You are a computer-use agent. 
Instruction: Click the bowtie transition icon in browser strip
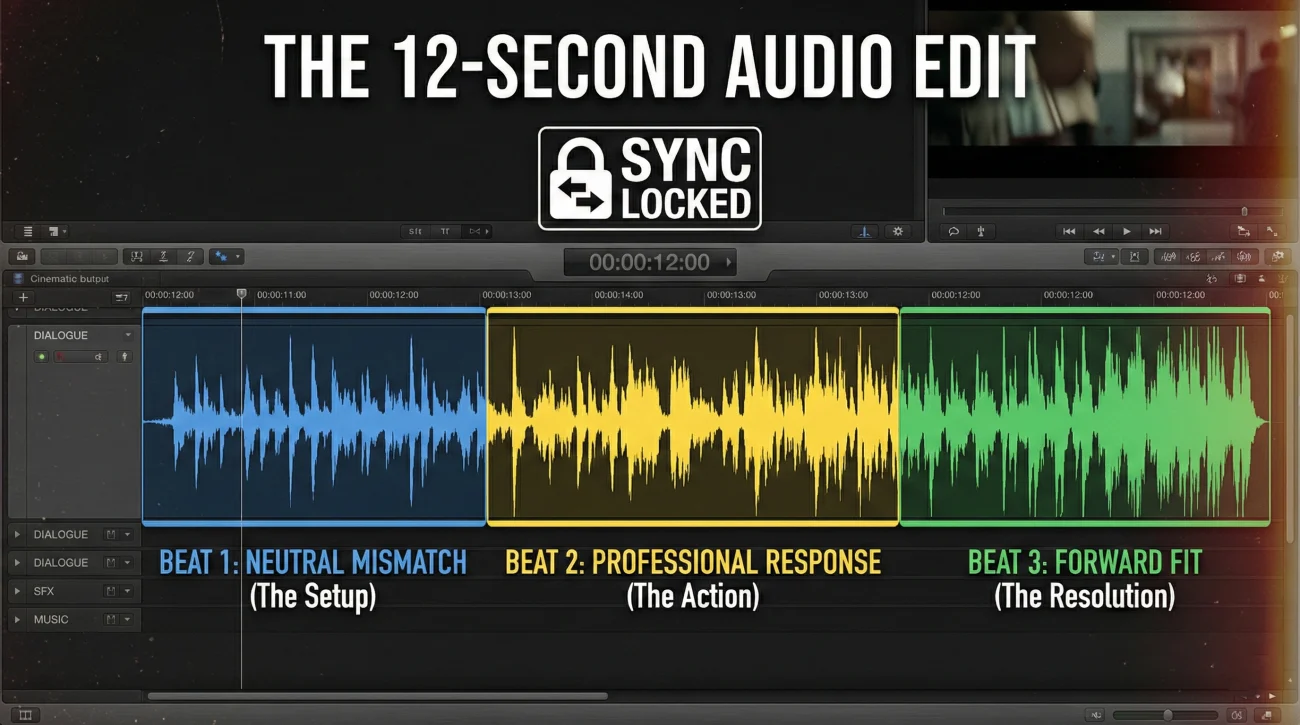pos(475,231)
